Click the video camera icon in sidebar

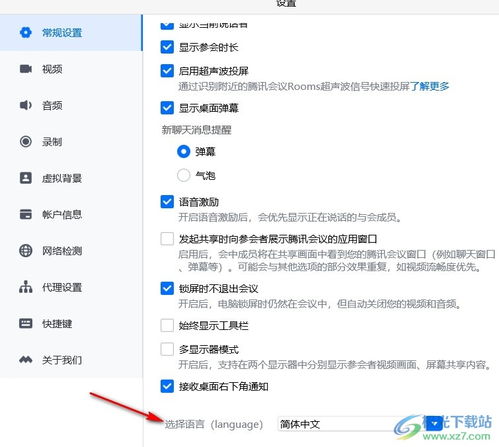click(x=26, y=69)
